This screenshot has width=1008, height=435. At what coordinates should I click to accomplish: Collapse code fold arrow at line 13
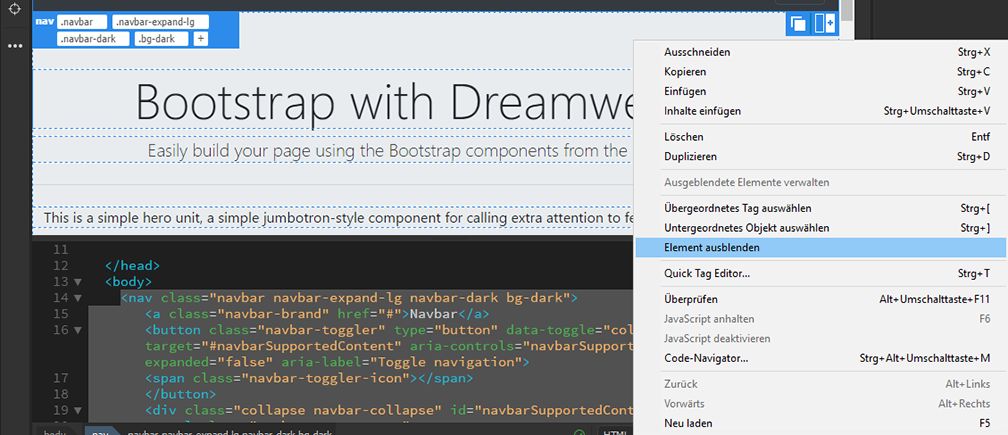pos(78,282)
